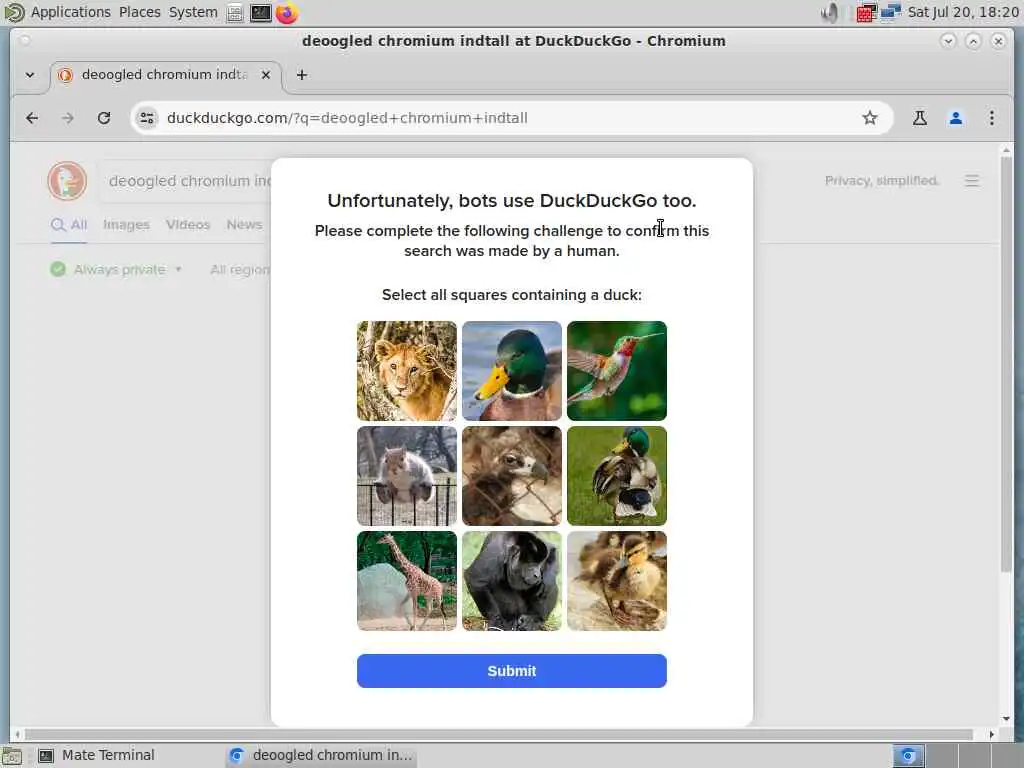1024x768 pixels.
Task: Close the deoogled chromium tab
Action: coord(266,75)
